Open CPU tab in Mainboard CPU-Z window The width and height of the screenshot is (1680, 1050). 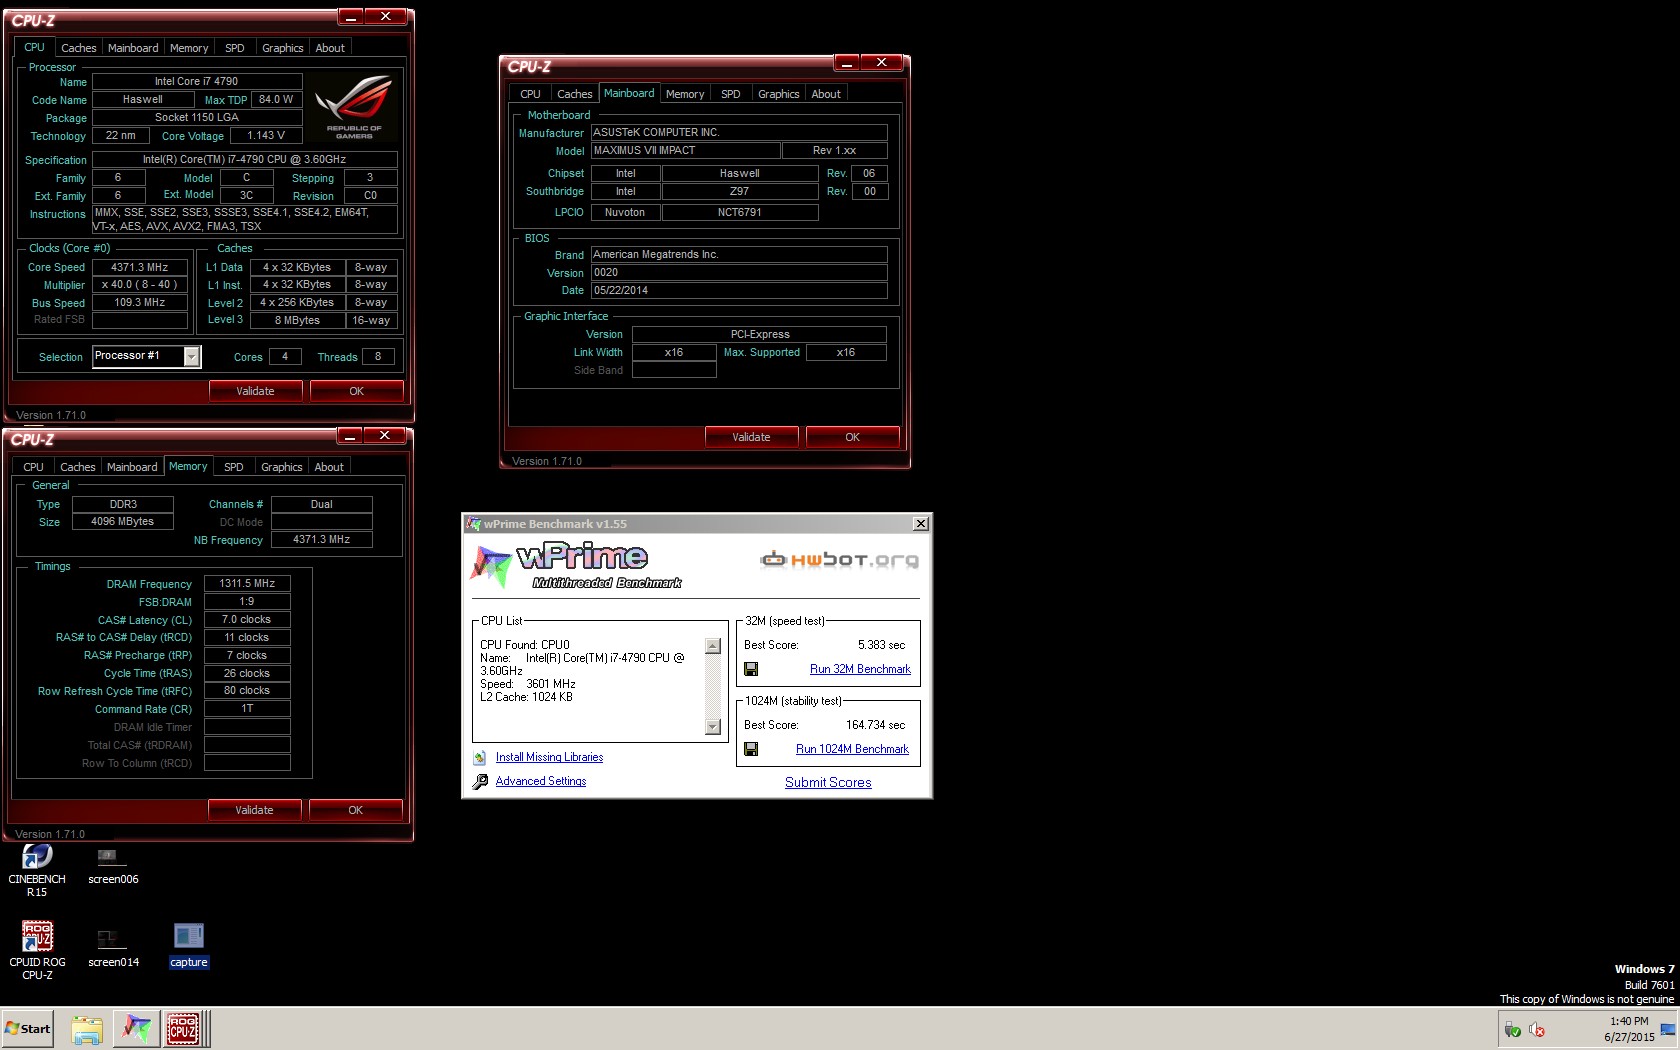(x=530, y=94)
